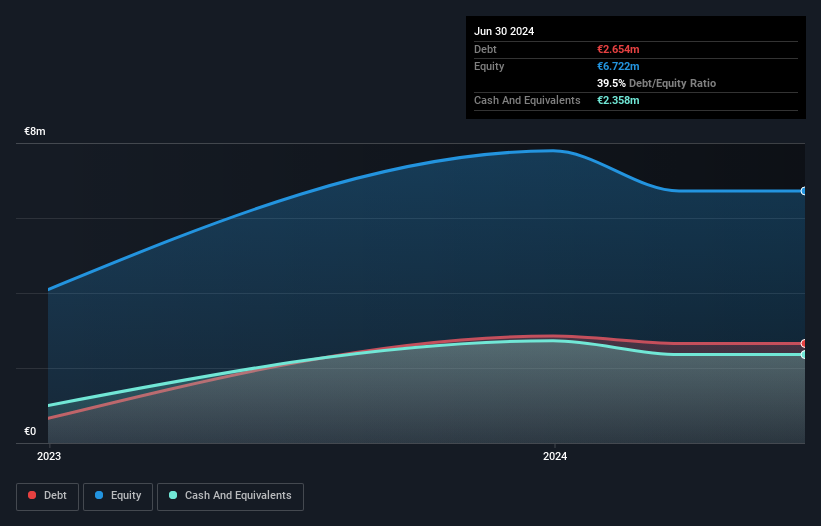Screen dimensions: 821x526
Task: Click the Debt label in the tooltip
Action: 485,49
